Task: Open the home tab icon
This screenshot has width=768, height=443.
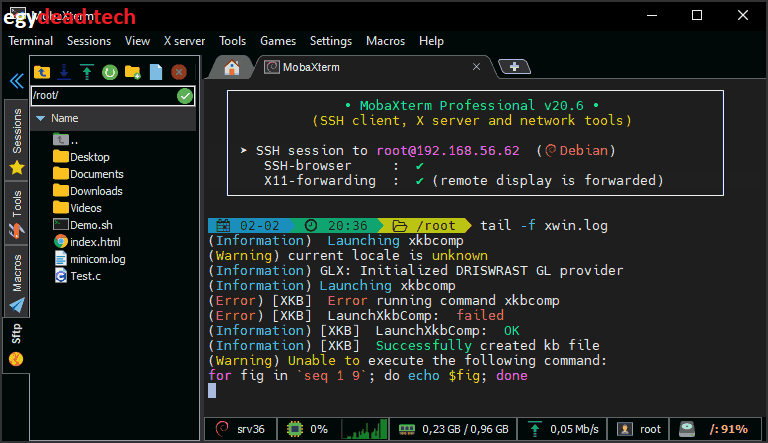Action: 232,67
